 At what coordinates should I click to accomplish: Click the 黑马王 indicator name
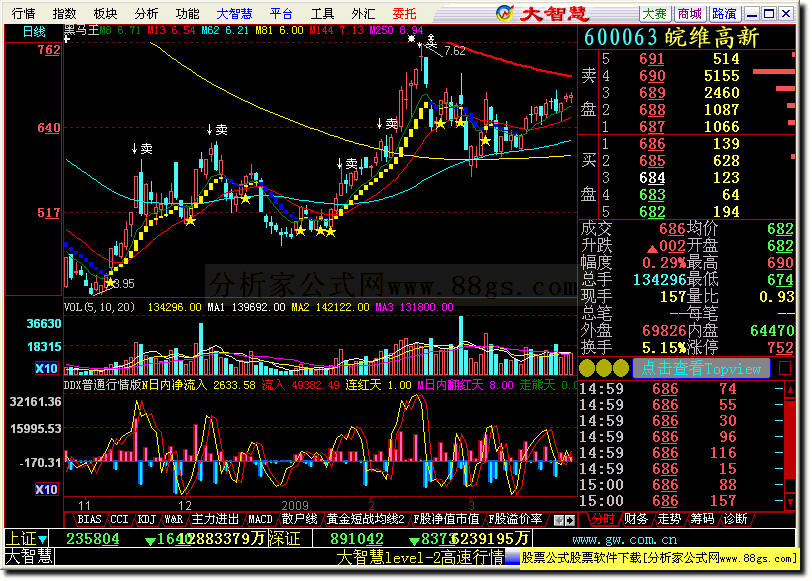point(81,31)
